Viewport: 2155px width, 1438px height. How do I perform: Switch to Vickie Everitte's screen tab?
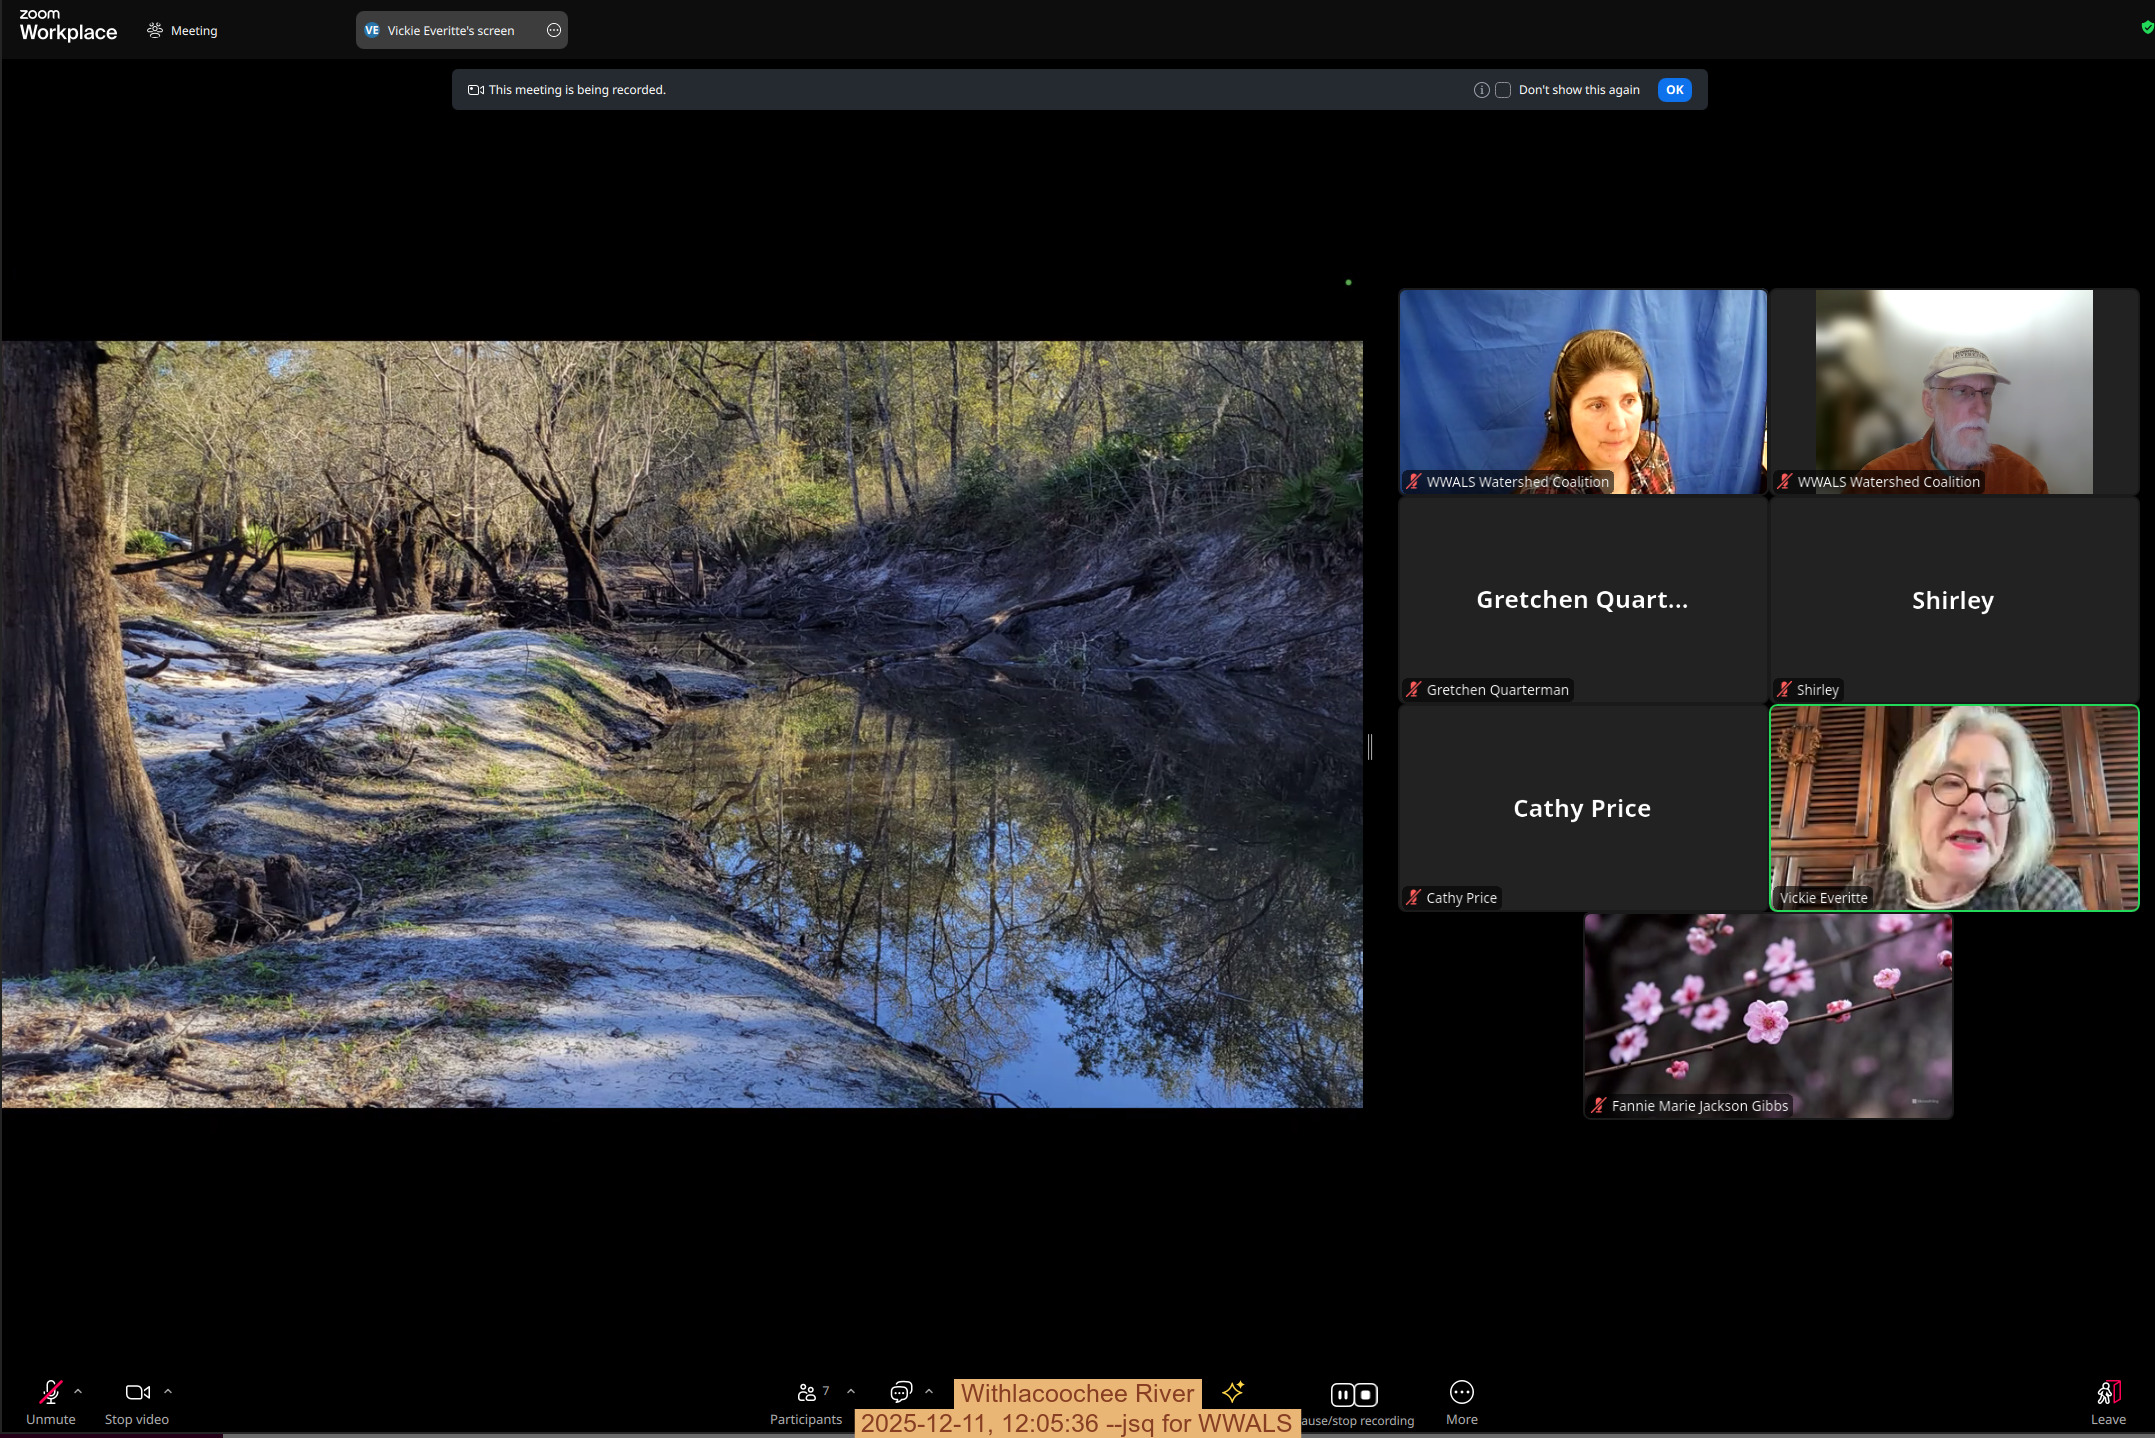click(449, 30)
